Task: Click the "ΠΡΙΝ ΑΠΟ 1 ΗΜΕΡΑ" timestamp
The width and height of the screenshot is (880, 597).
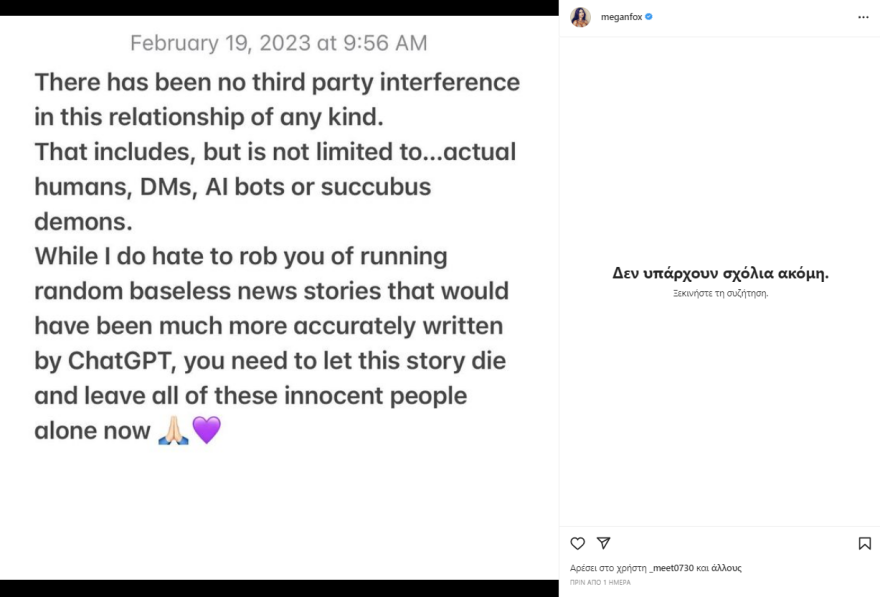Action: [x=600, y=582]
